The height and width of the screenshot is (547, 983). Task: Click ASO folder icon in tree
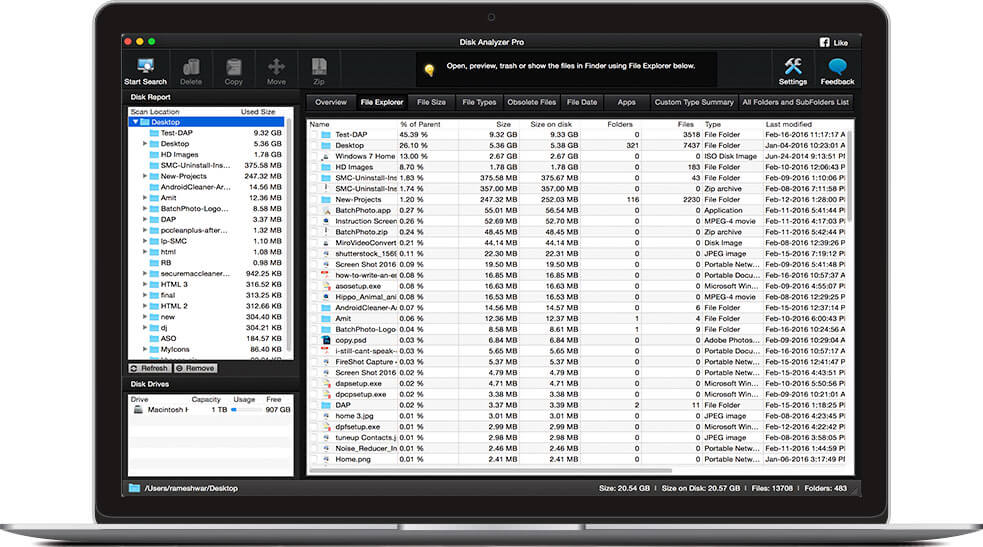point(154,338)
